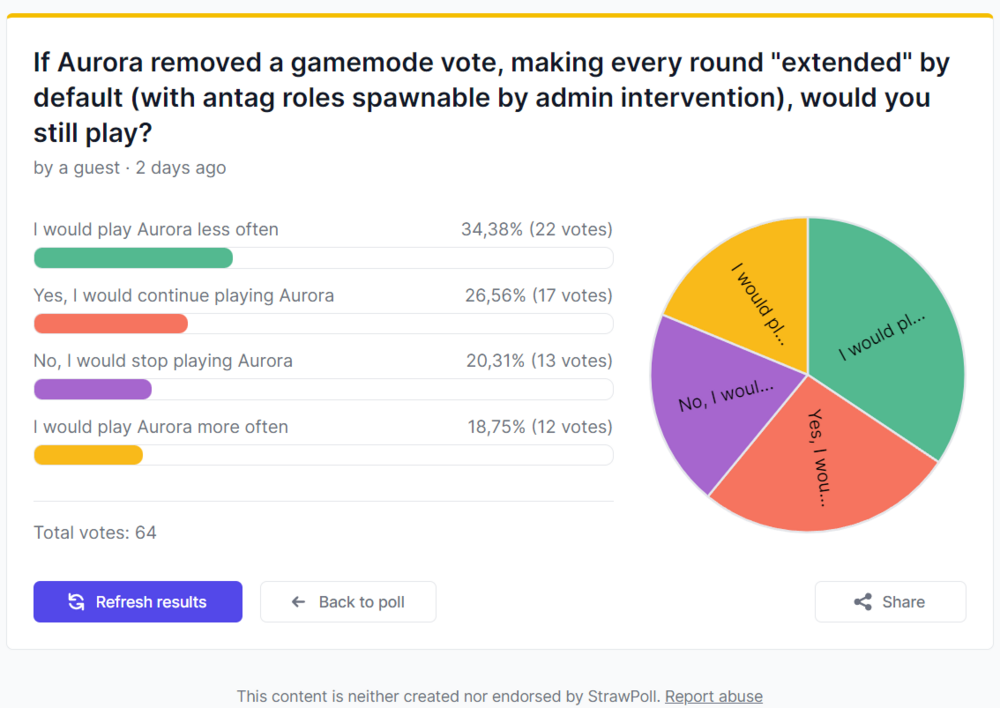Image resolution: width=1000 pixels, height=708 pixels.
Task: Click 'No, I would stop playing Aurora' label
Action: (x=163, y=360)
